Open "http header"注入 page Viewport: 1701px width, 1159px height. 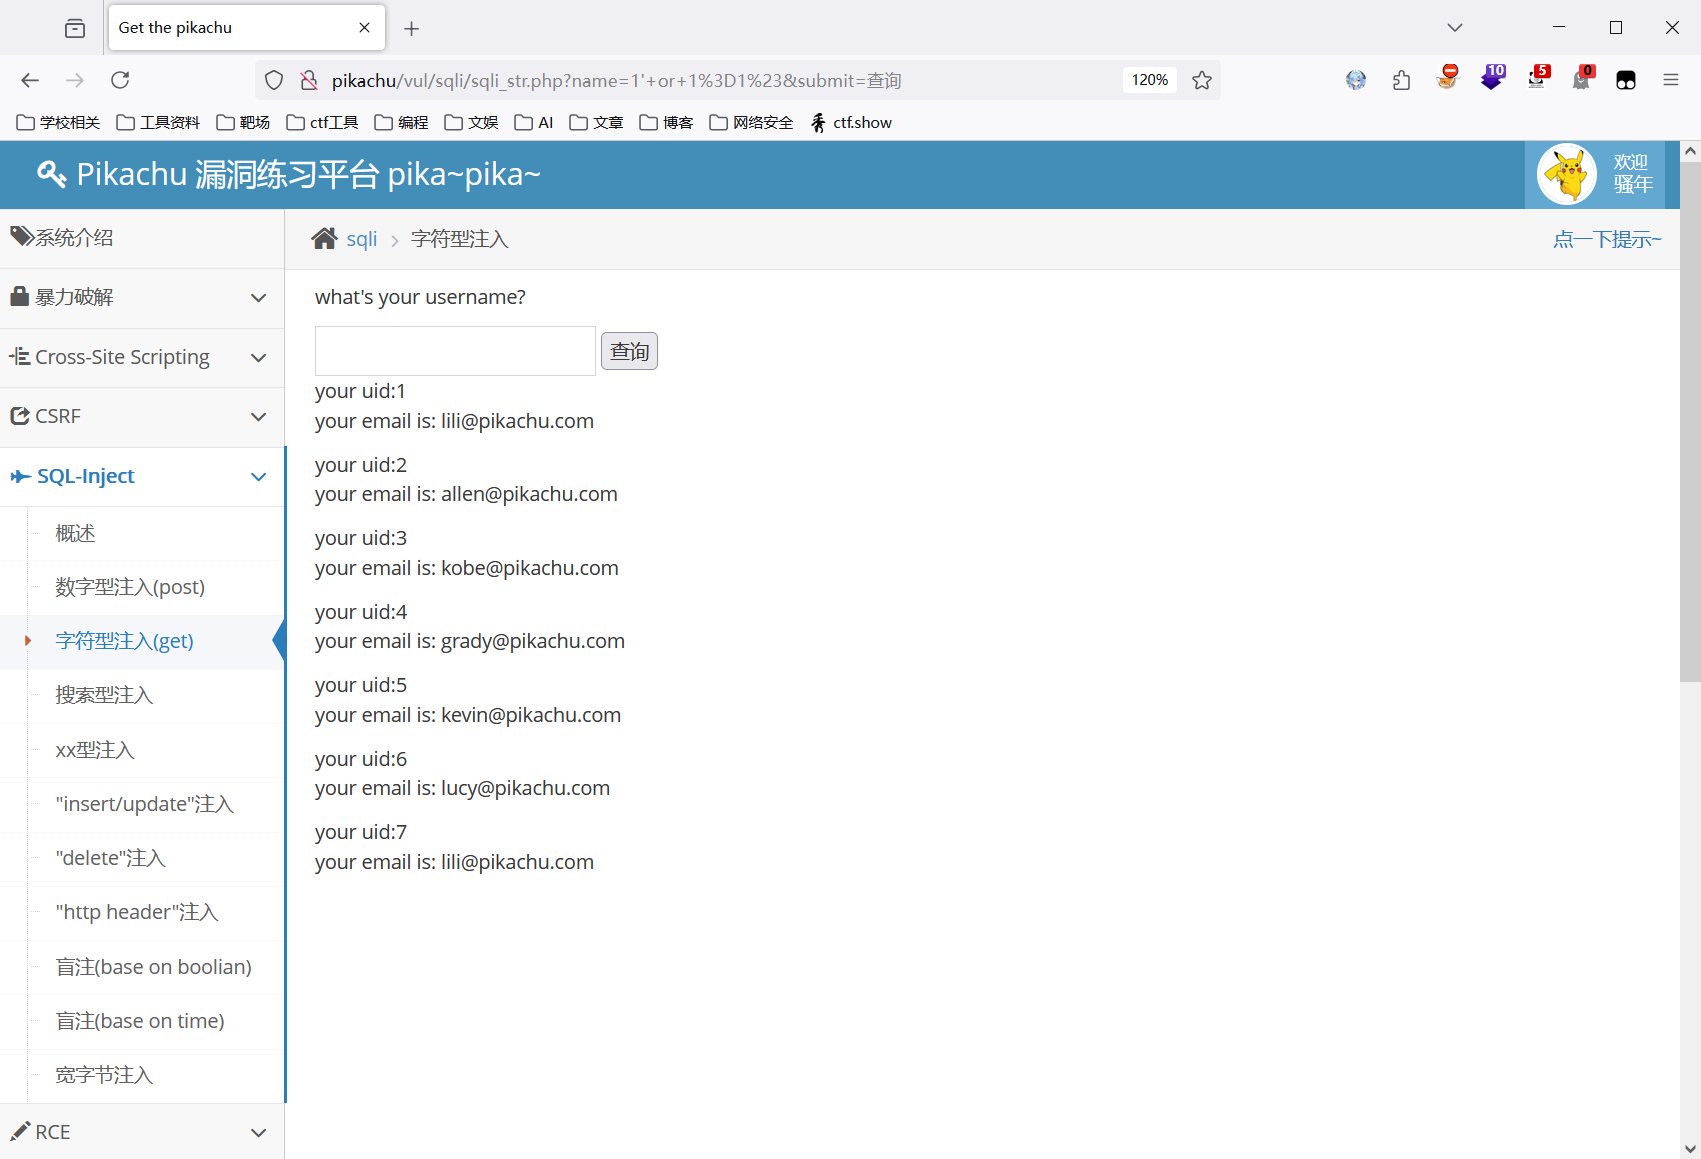tap(136, 912)
